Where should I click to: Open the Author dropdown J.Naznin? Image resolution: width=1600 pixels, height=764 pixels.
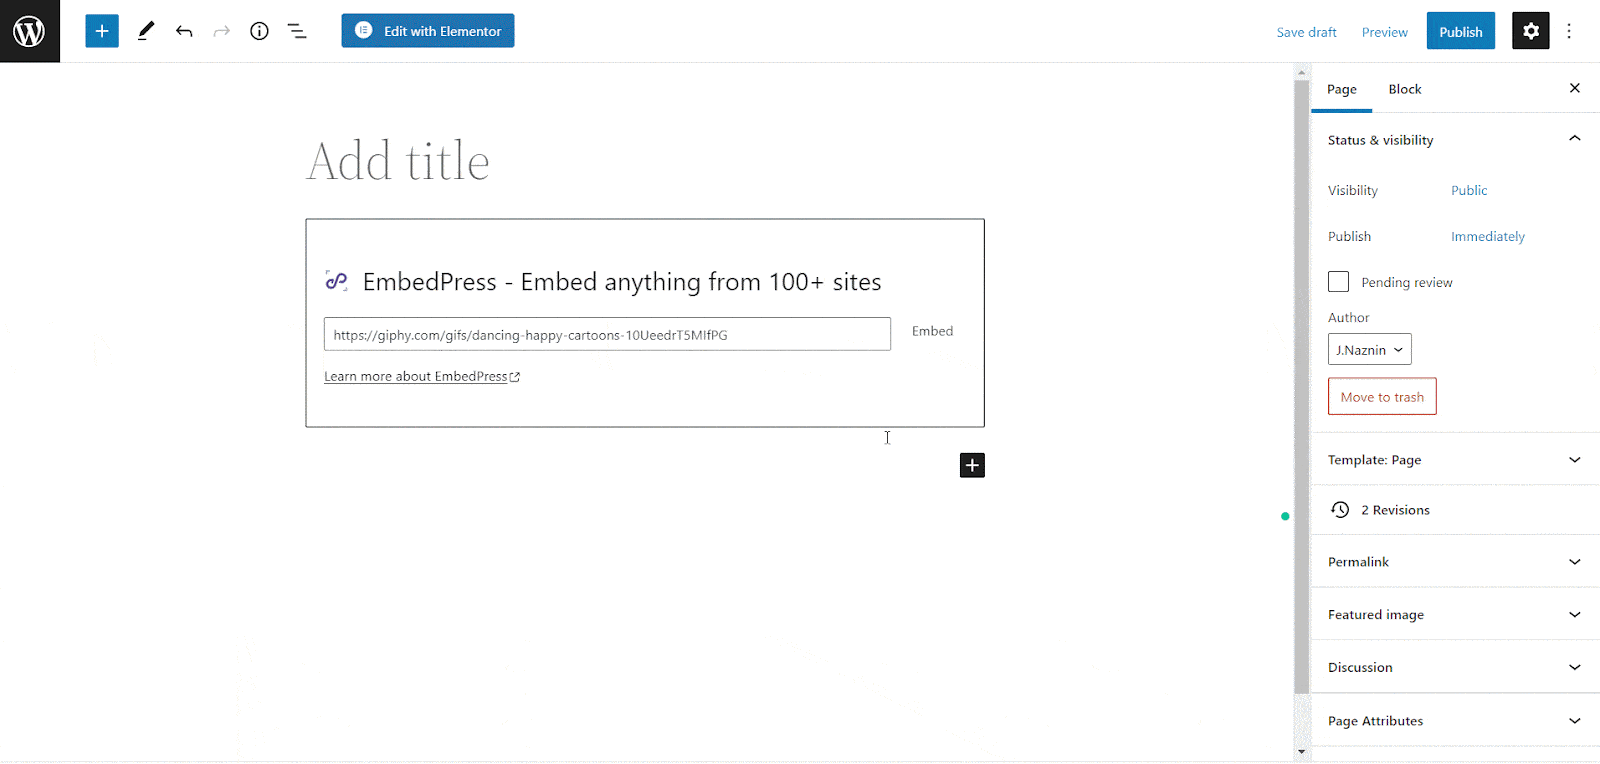coord(1370,350)
